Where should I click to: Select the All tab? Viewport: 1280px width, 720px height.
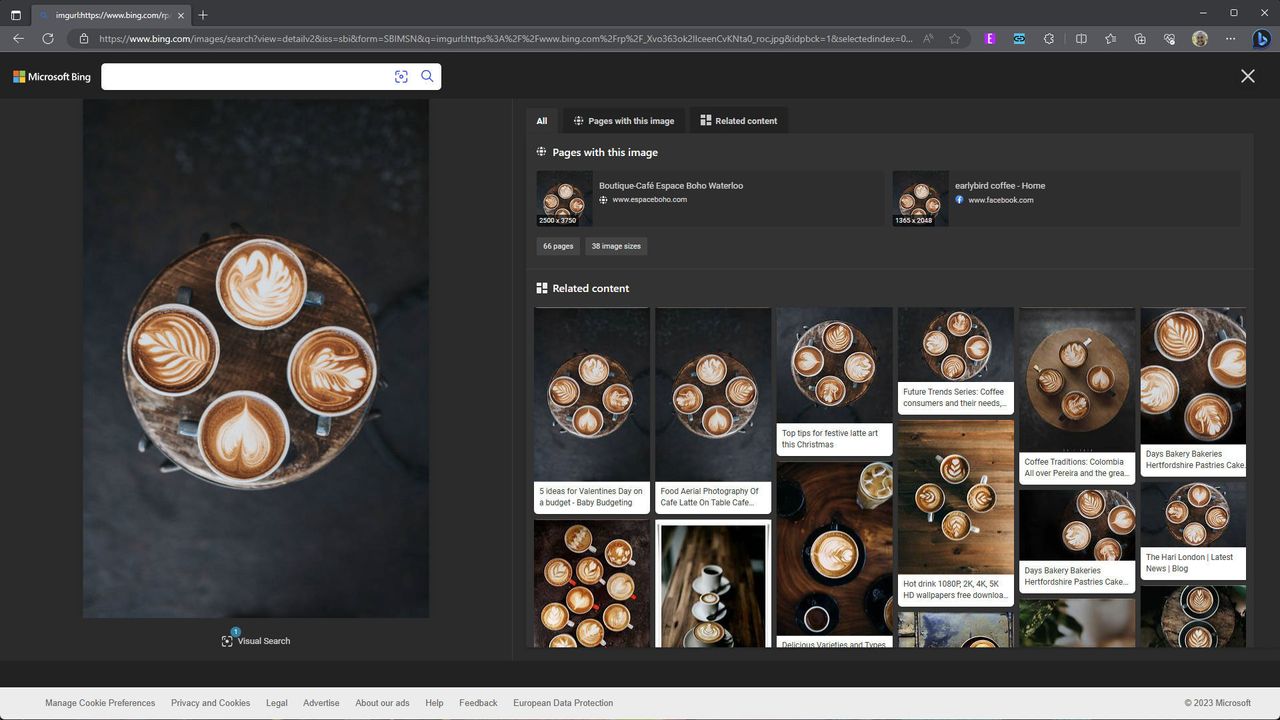[542, 121]
